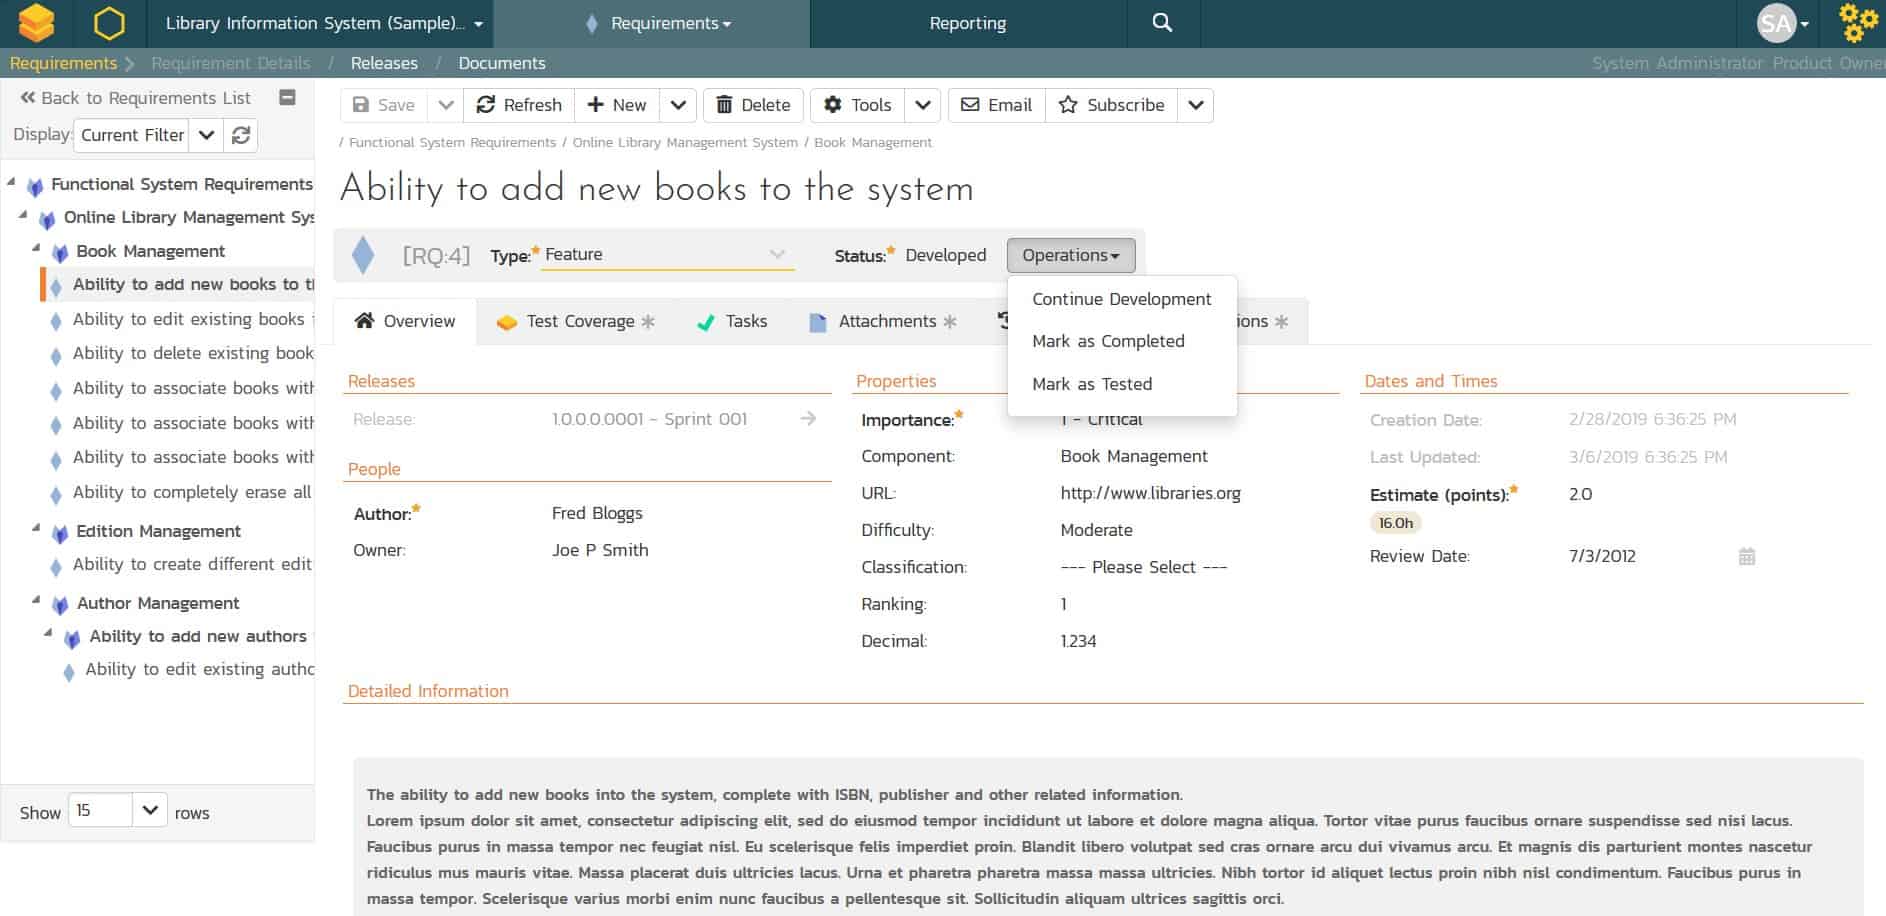Click the Tools button
The width and height of the screenshot is (1886, 916).
(857, 105)
